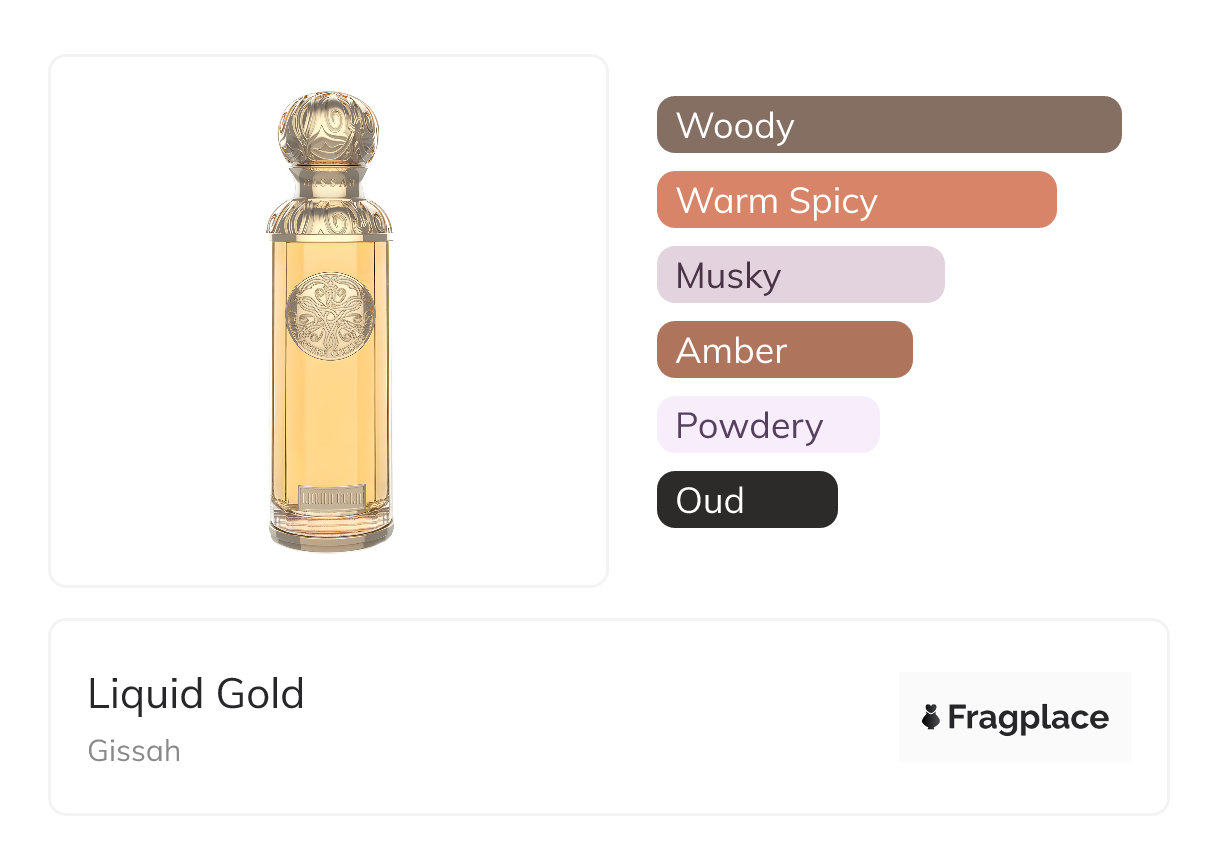Click blank space right of the bottle

click(x=500, y=320)
